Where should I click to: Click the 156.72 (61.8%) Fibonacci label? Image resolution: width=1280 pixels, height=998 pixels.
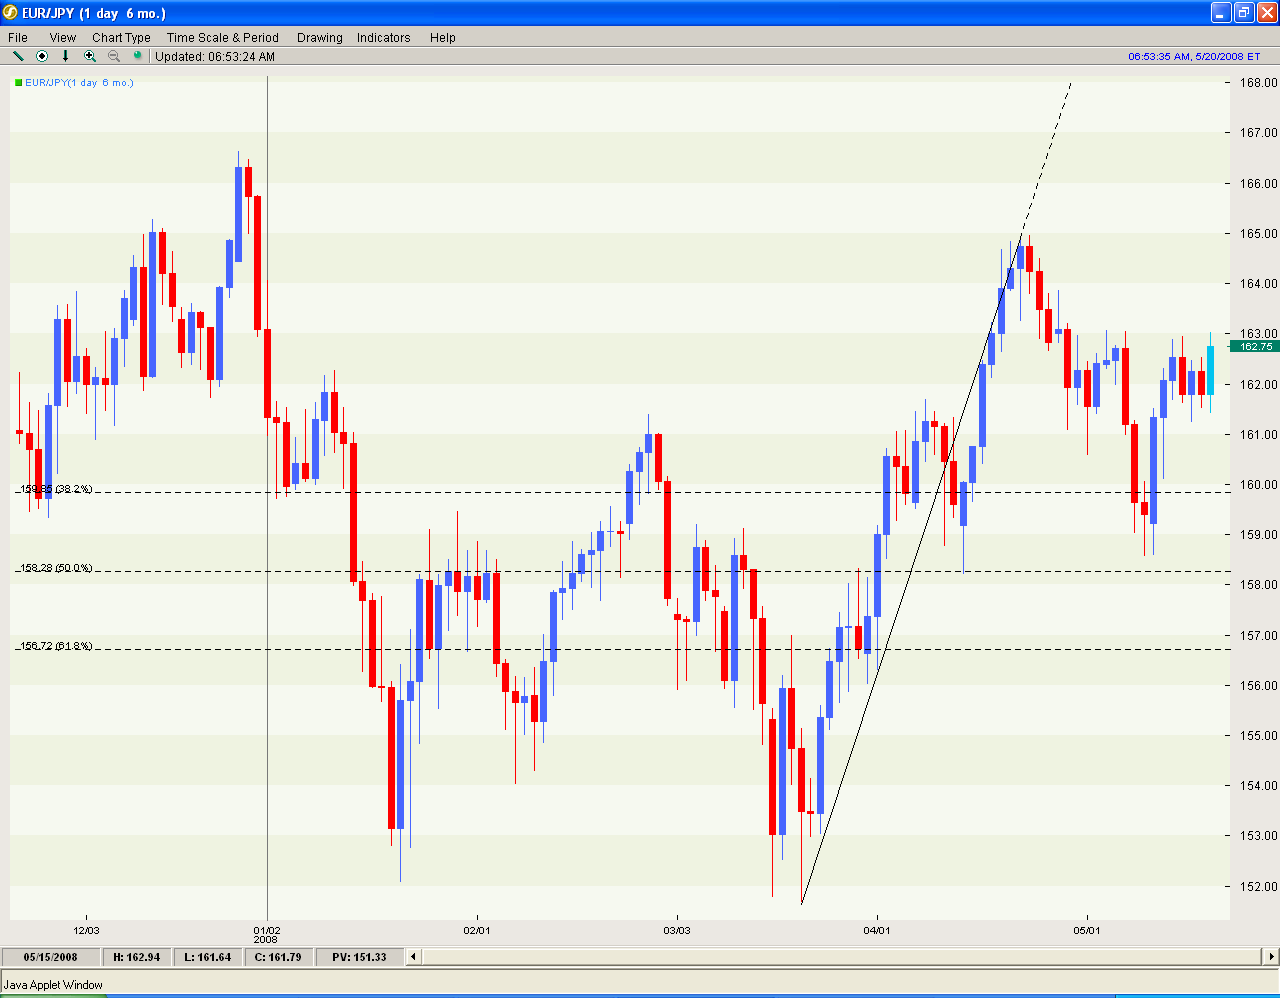pyautogui.click(x=56, y=646)
